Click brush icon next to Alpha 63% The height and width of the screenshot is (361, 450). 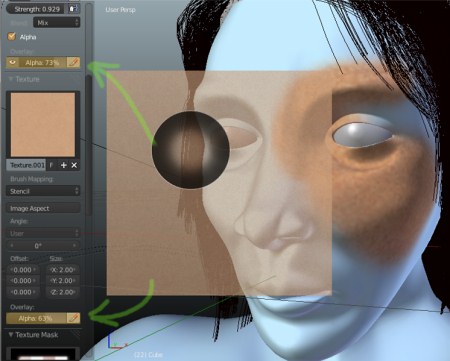(x=74, y=318)
